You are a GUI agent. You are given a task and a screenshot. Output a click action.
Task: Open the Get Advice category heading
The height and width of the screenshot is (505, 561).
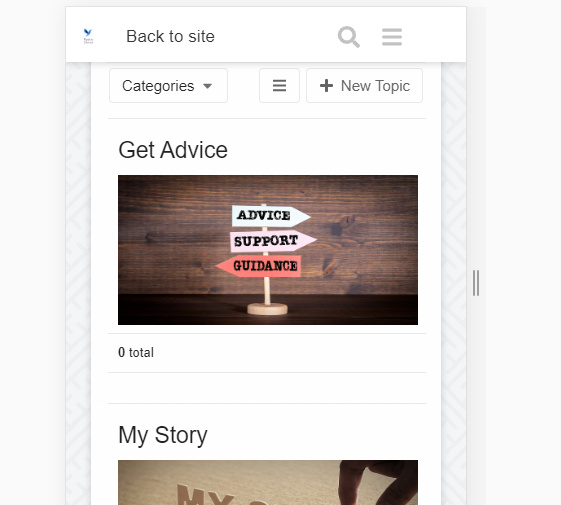pos(173,150)
